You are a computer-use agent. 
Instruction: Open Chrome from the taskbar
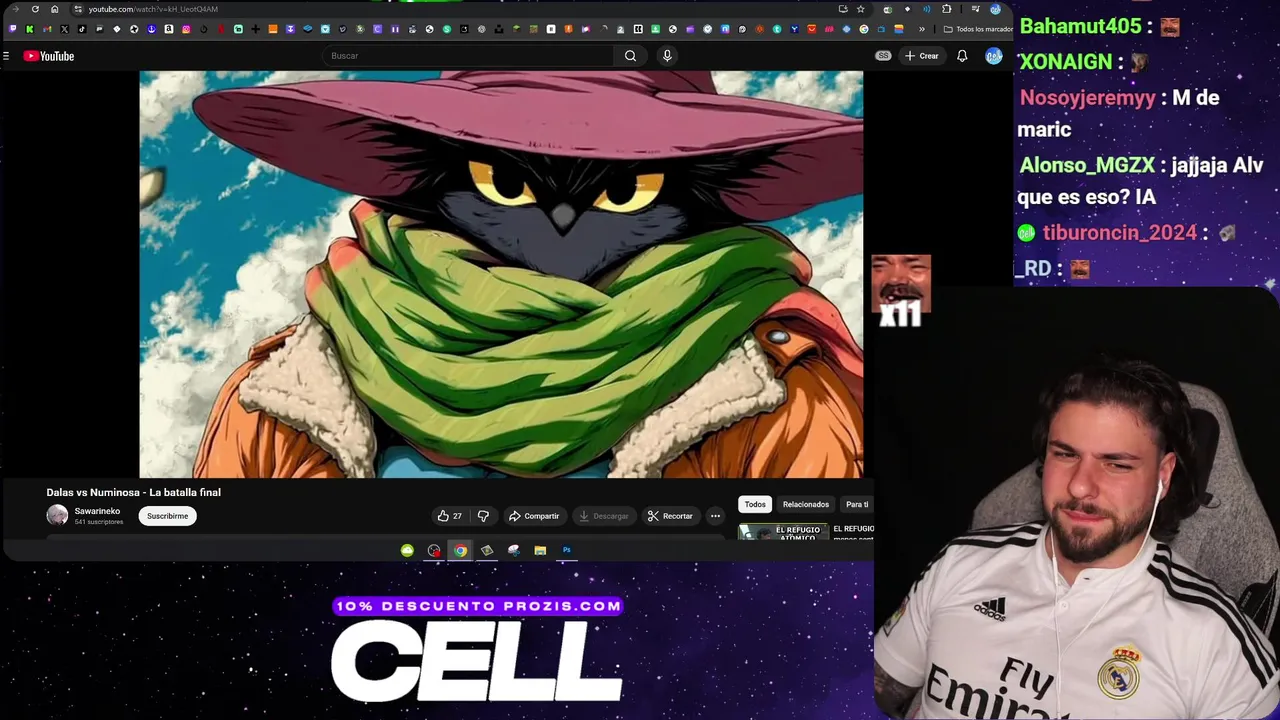pos(460,550)
